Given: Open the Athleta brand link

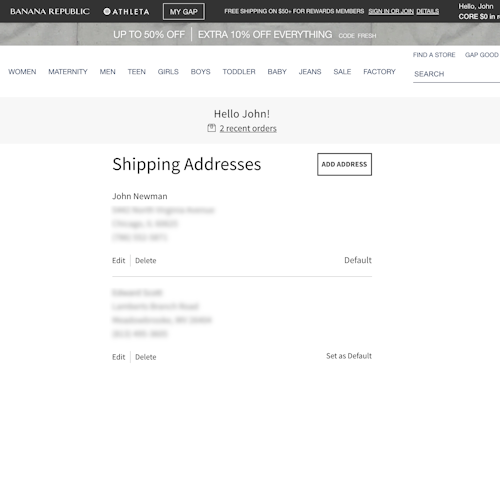Looking at the screenshot, I should (x=126, y=12).
